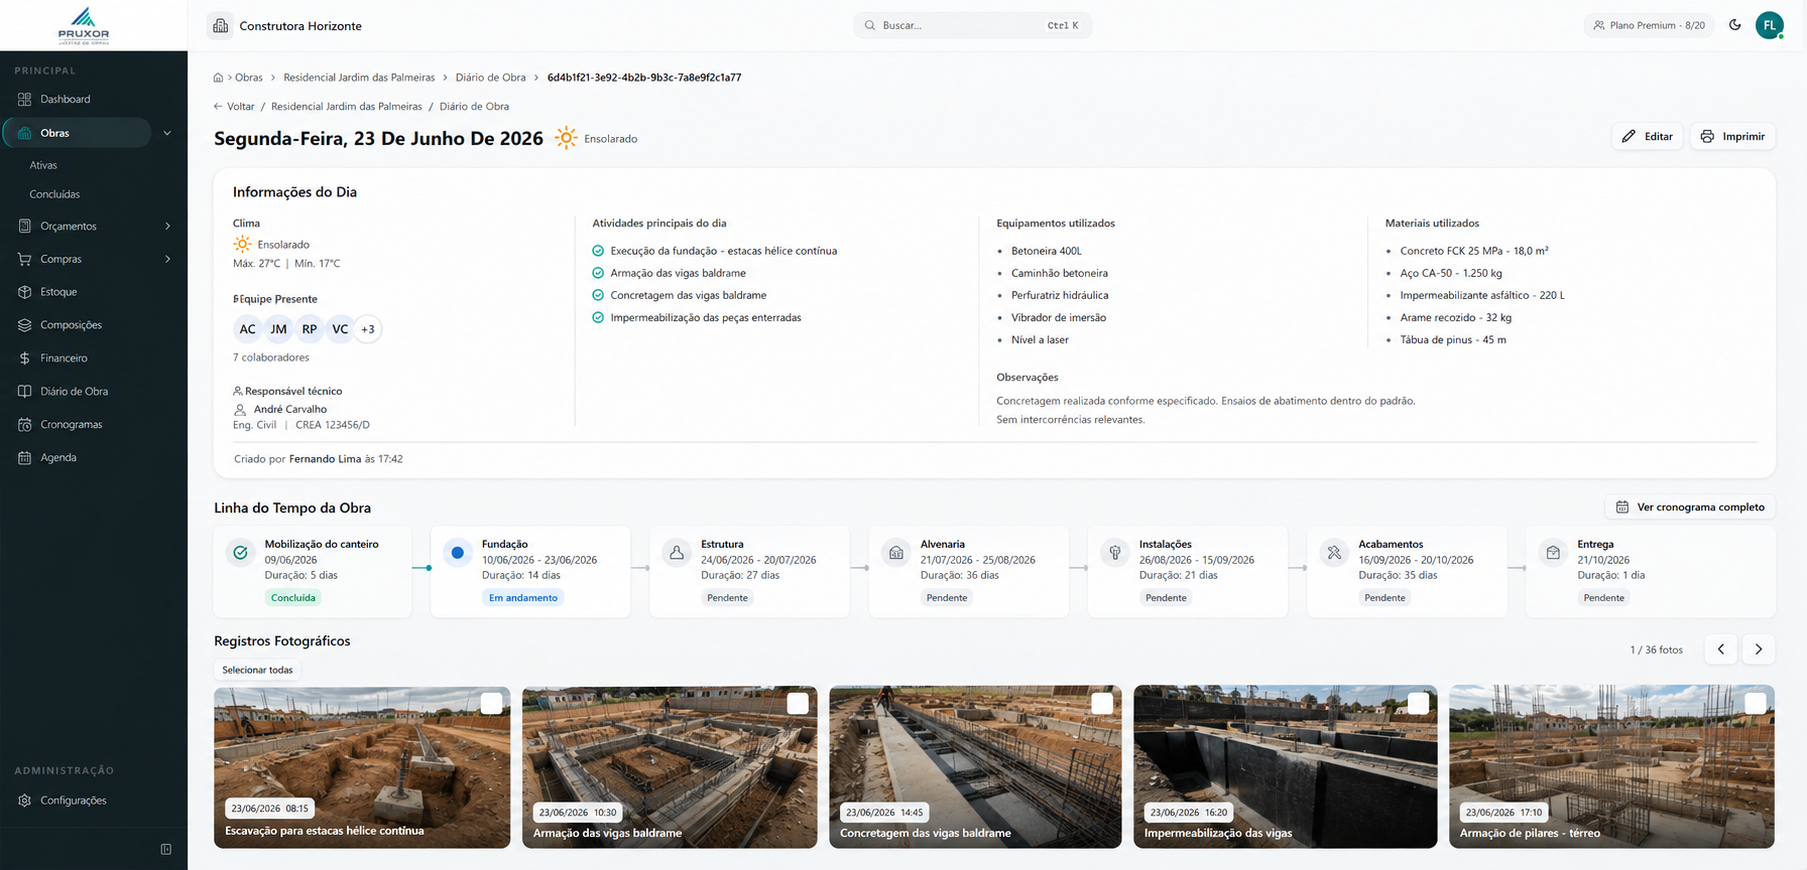Click the Entrega stage icon
This screenshot has height=870, width=1807.
(x=1553, y=552)
